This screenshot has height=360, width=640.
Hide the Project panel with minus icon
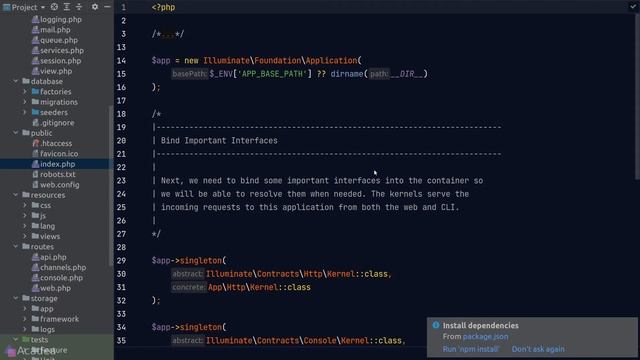(x=107, y=7)
